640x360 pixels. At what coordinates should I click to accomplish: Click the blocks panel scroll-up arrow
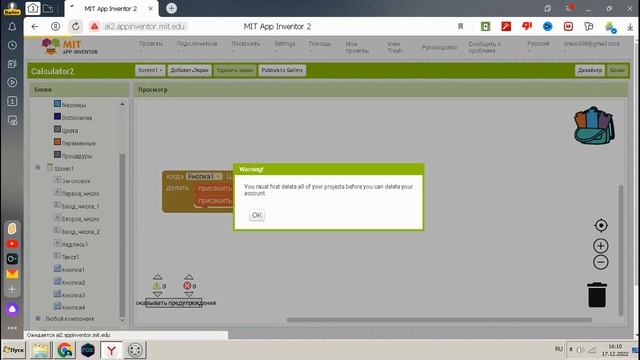point(122,104)
